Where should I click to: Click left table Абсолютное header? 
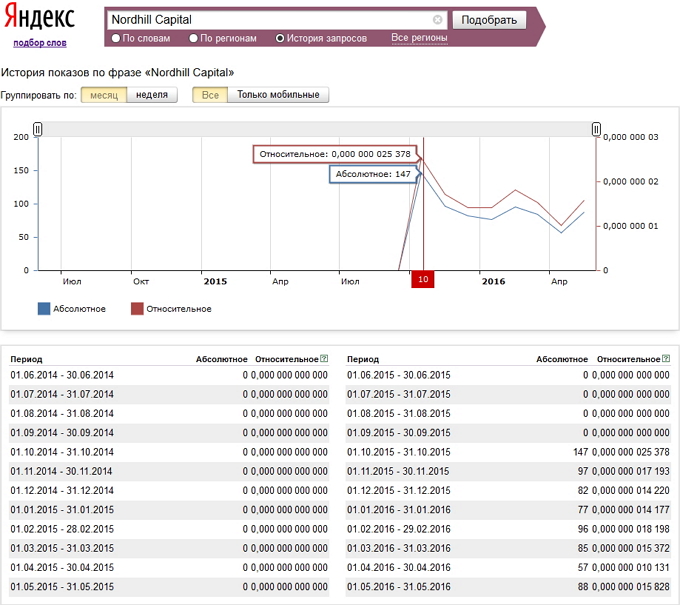(222, 359)
